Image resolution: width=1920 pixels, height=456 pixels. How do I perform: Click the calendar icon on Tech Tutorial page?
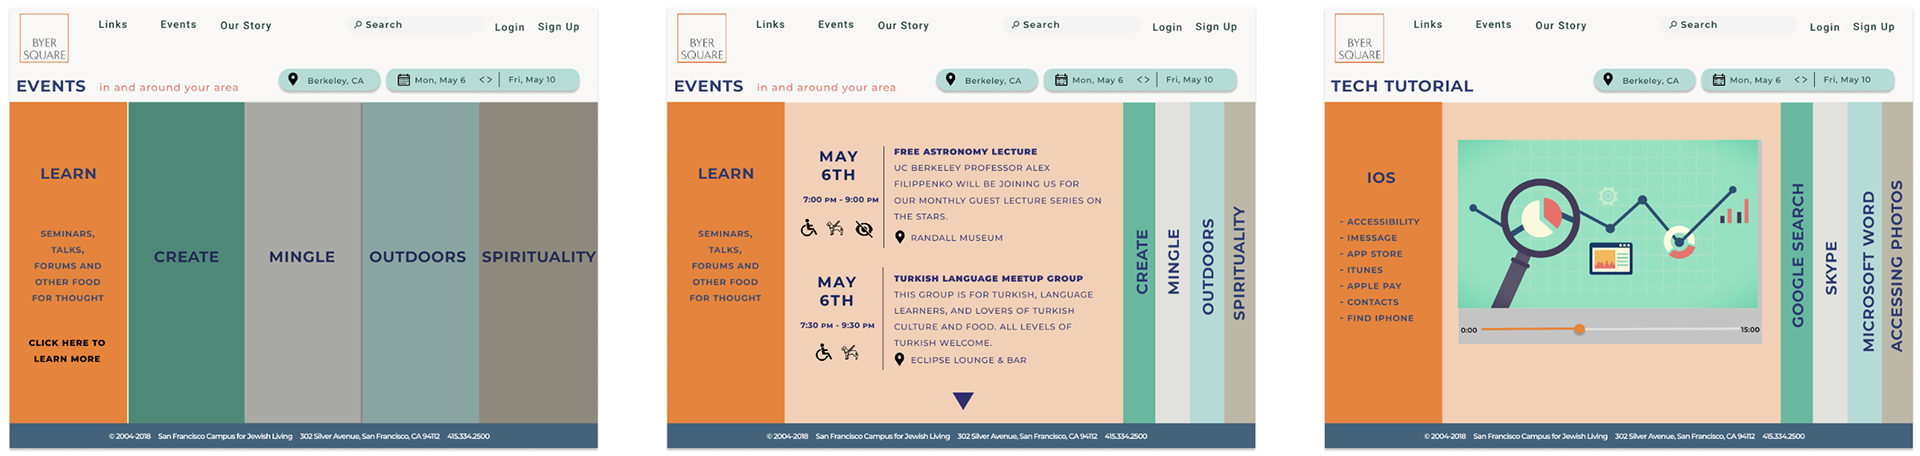tap(1718, 80)
